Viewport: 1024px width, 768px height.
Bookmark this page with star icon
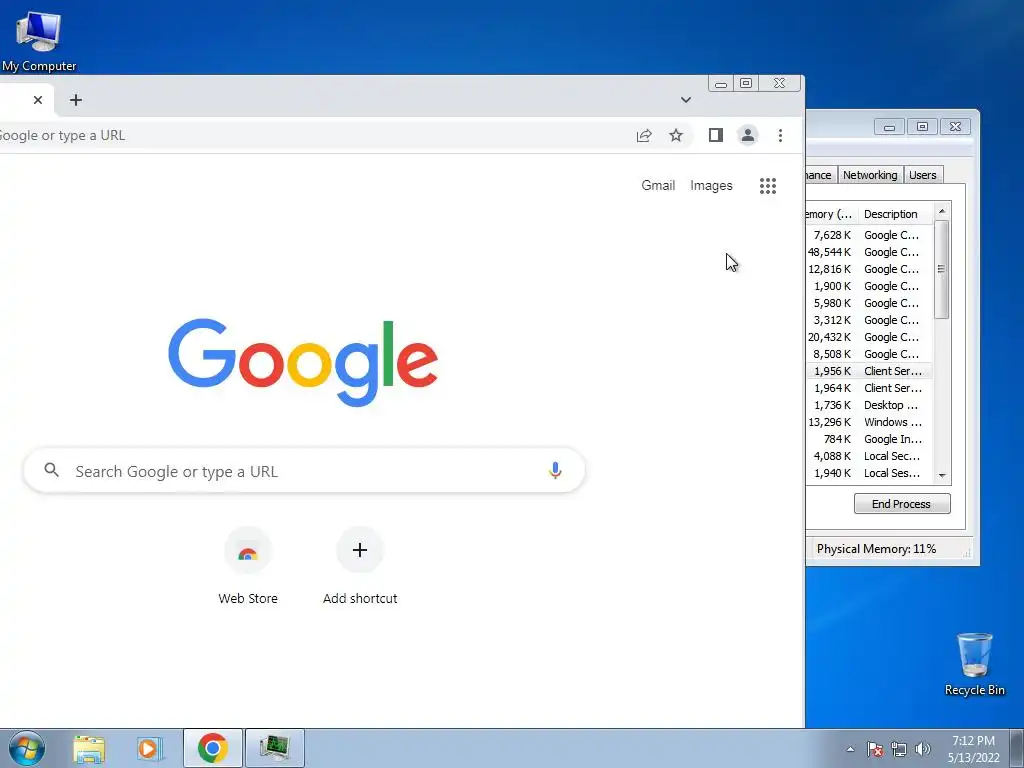point(676,135)
